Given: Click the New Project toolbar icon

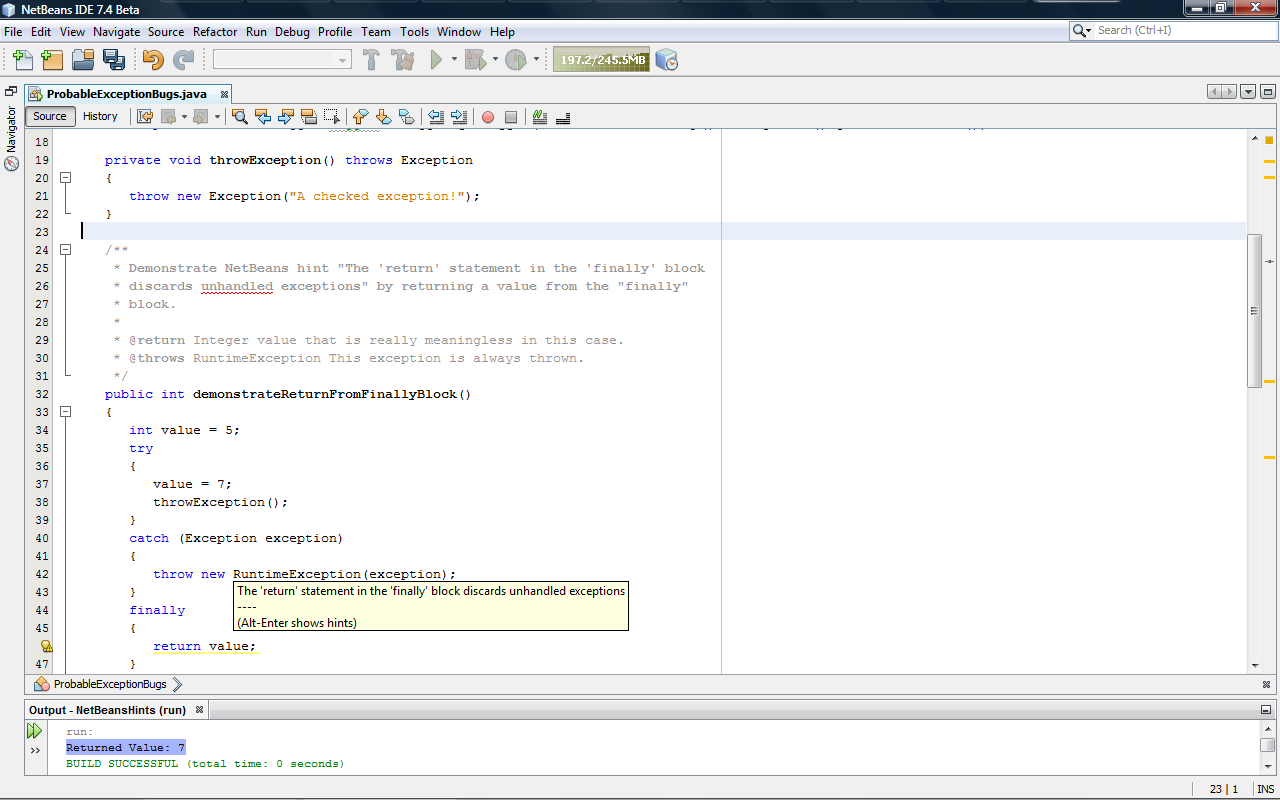Looking at the screenshot, I should (x=52, y=60).
